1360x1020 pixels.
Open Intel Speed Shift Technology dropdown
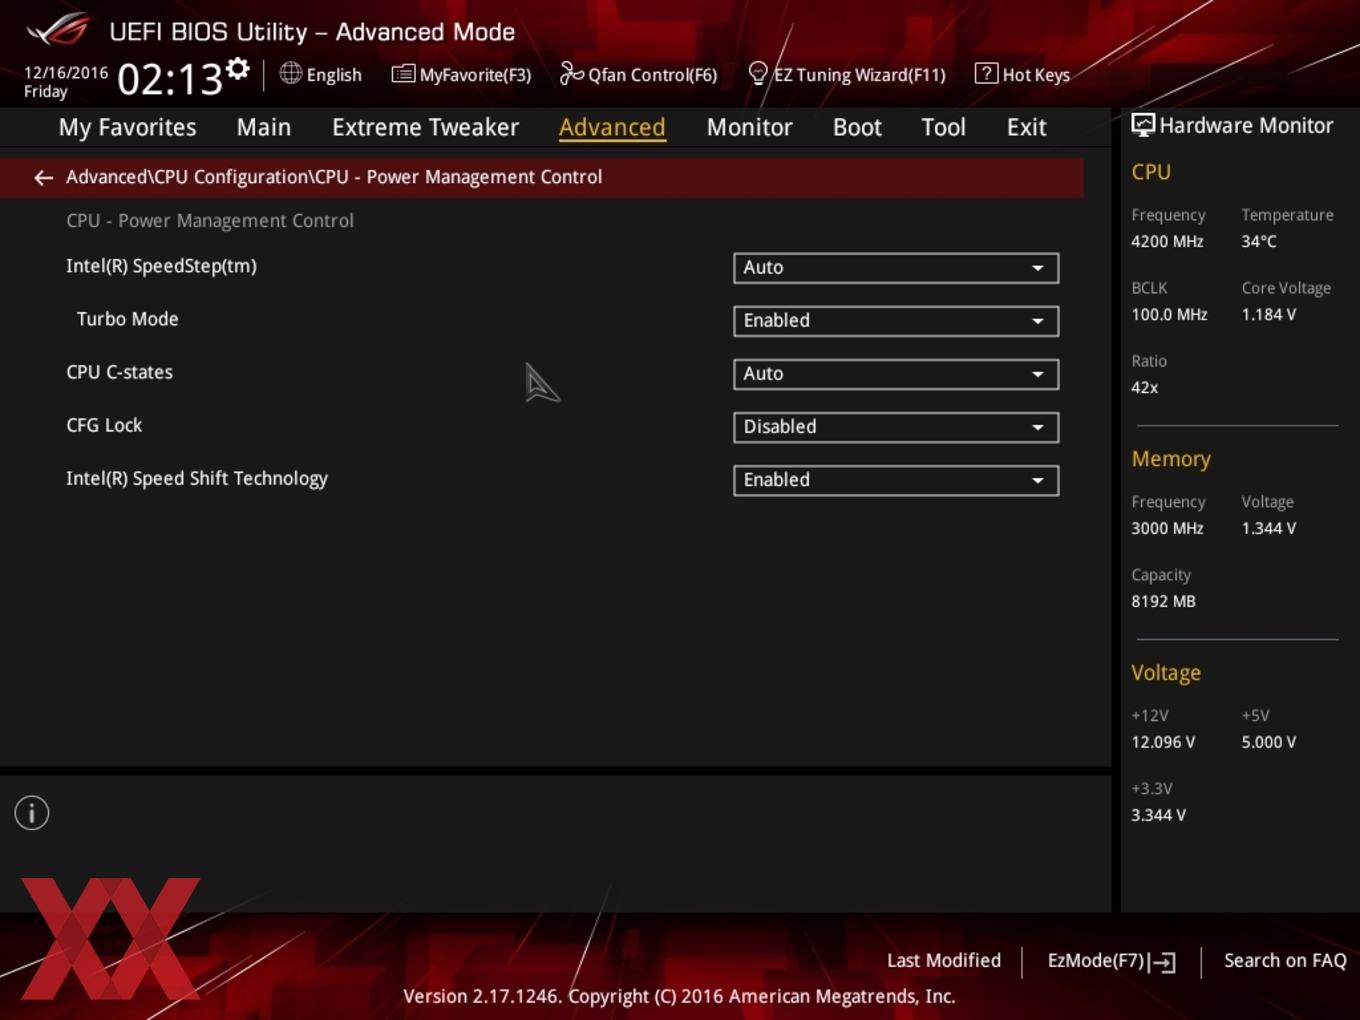(x=896, y=480)
